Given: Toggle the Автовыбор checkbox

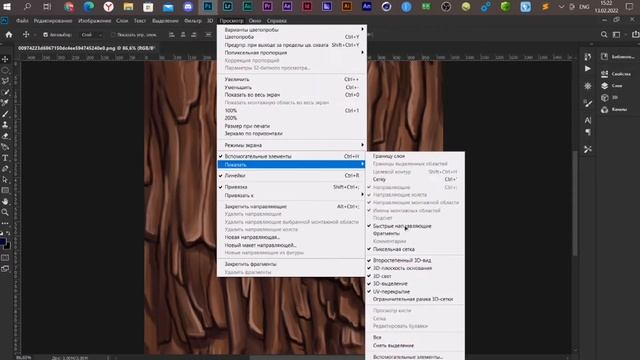Looking at the screenshot, I should [45, 35].
